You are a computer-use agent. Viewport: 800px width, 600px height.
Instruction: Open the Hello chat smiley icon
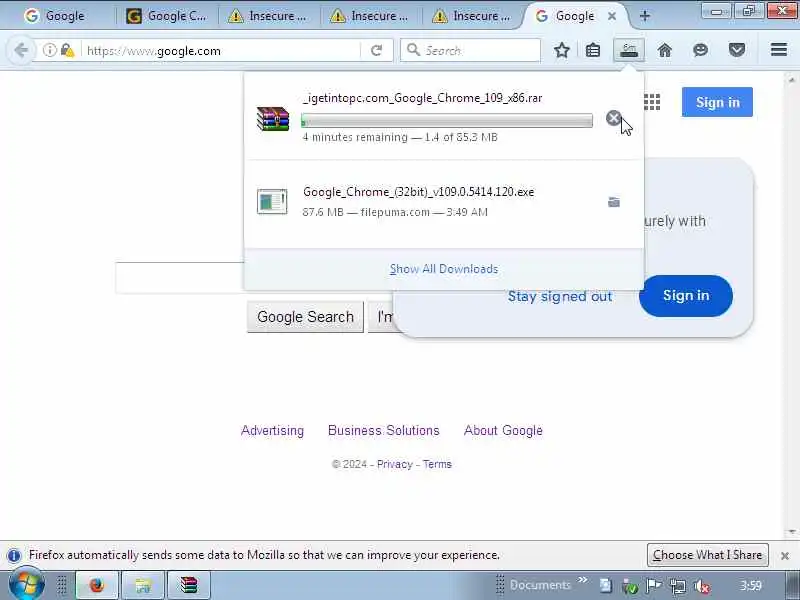click(701, 50)
